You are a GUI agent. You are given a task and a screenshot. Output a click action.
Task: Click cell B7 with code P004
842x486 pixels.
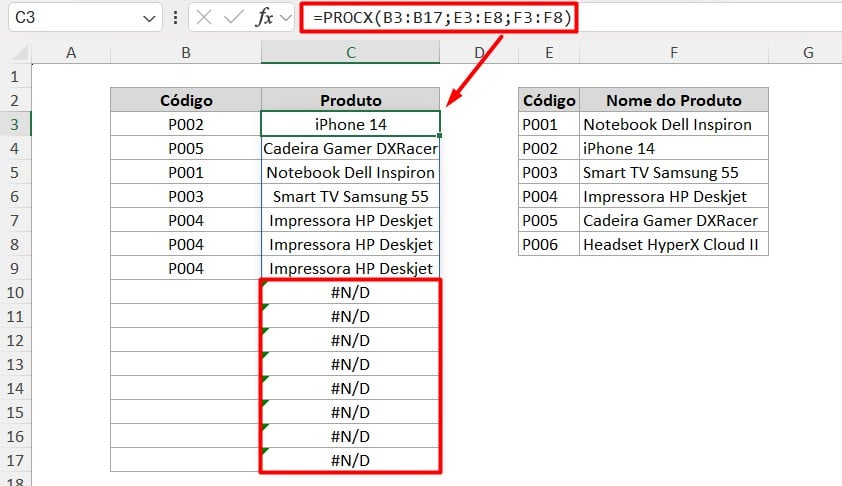(186, 220)
